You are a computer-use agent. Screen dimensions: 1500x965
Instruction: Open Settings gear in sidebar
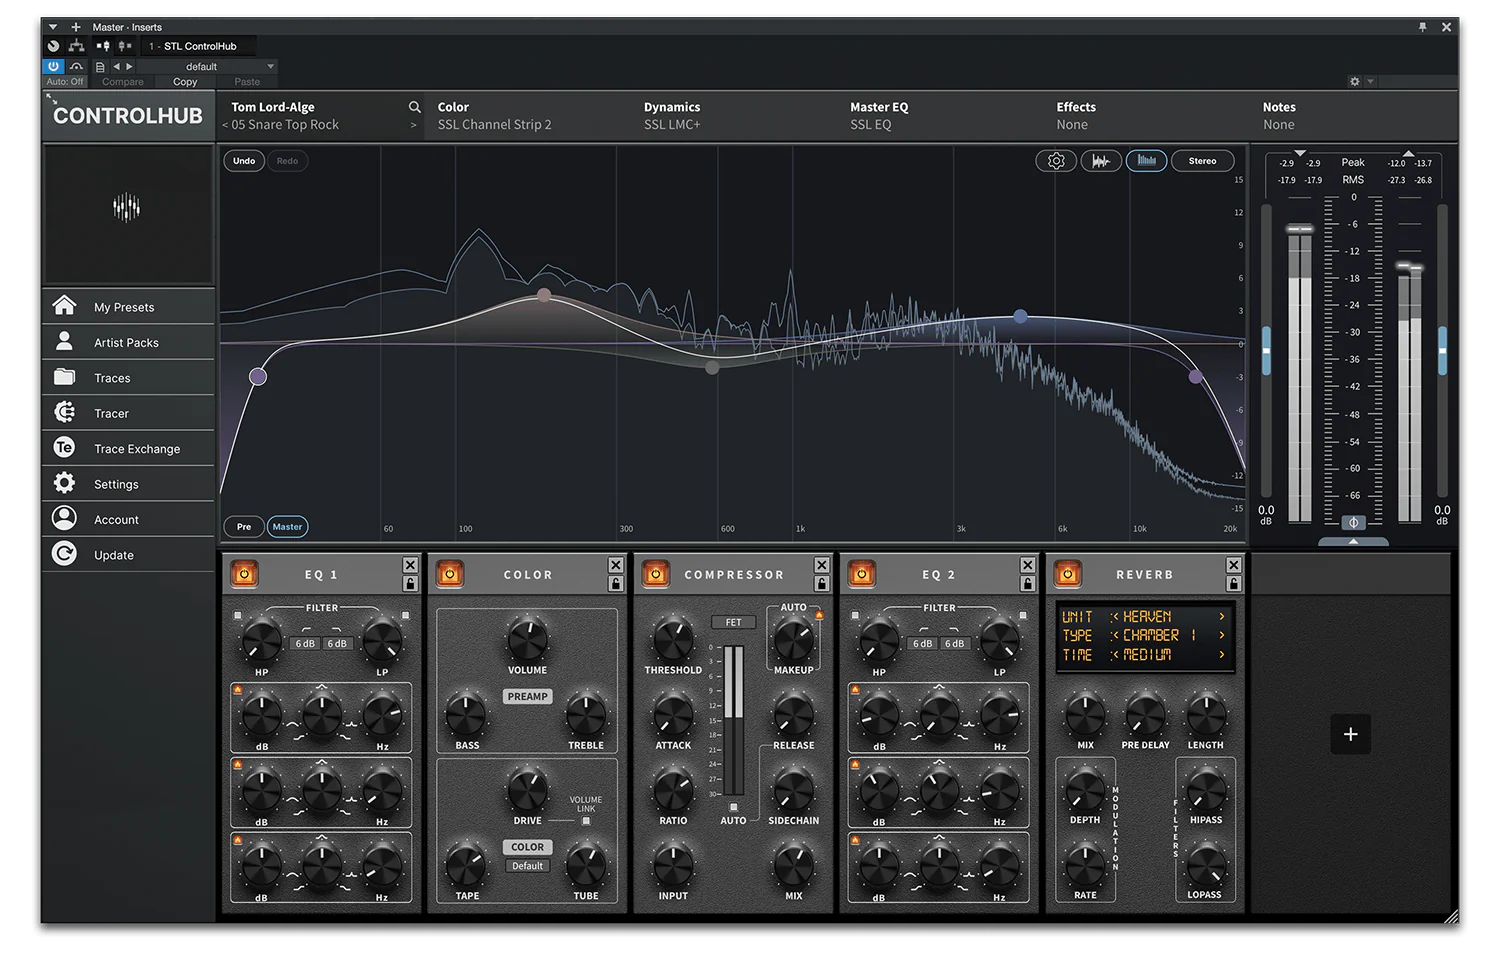64,483
